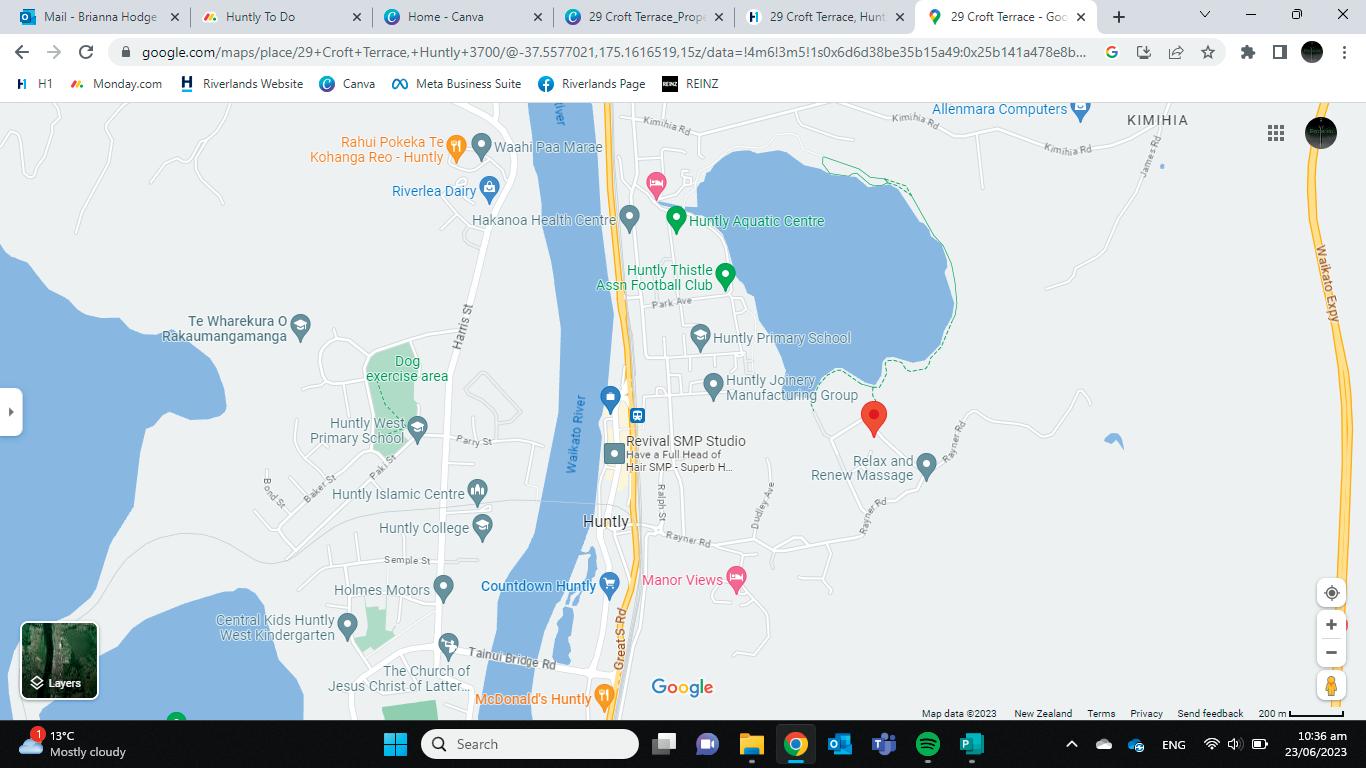This screenshot has width=1366, height=768.
Task: Switch to Huntly To Do tab
Action: click(x=280, y=17)
